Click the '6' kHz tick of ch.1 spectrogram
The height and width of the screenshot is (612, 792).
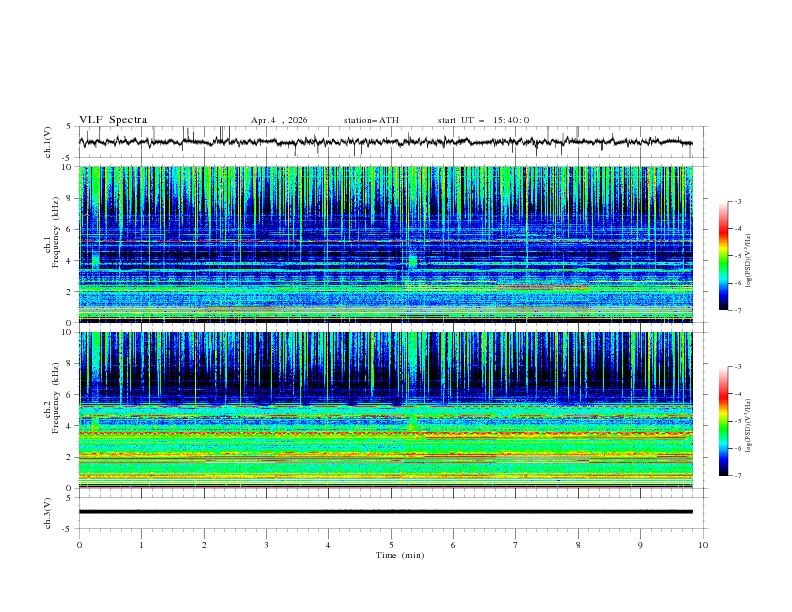(71, 229)
